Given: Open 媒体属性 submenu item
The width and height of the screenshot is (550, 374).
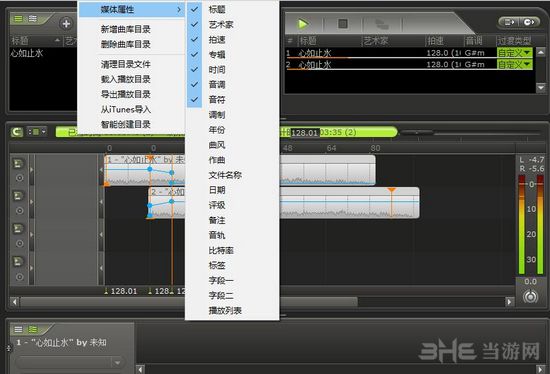Looking at the screenshot, I should tap(132, 9).
